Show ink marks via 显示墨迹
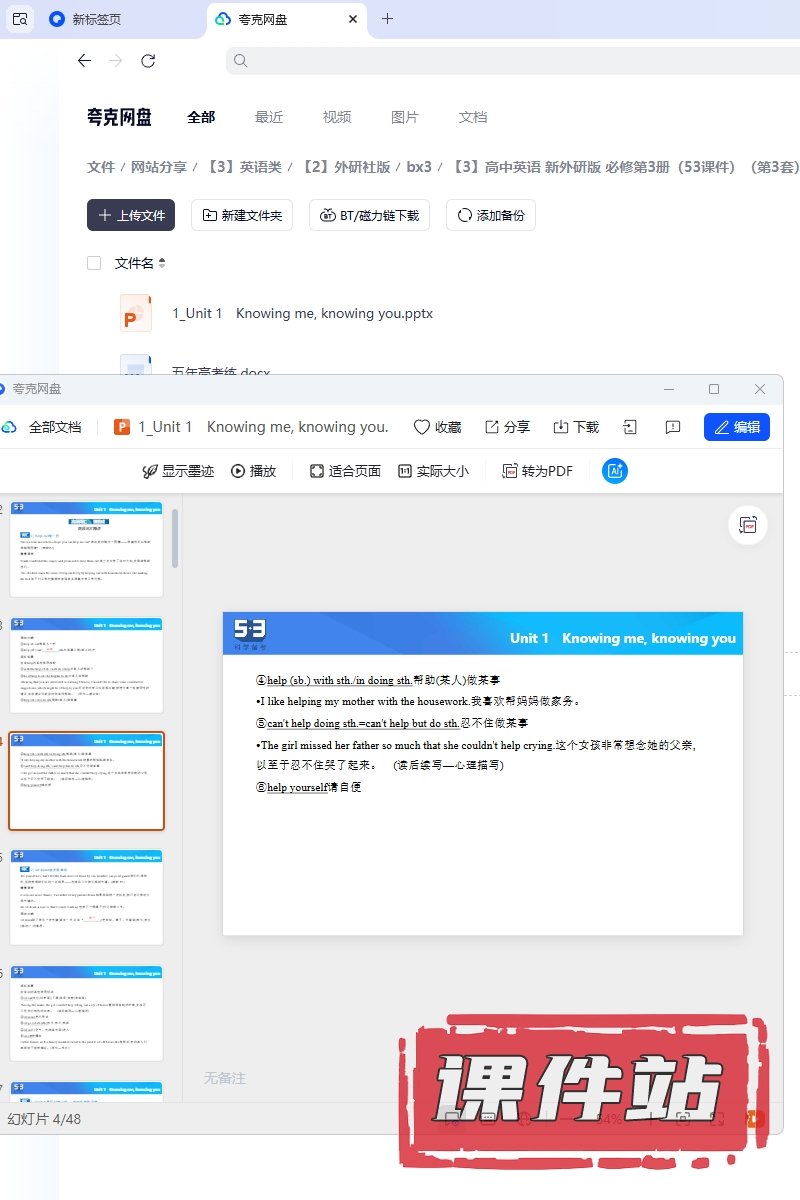Image resolution: width=800 pixels, height=1200 pixels. click(178, 471)
